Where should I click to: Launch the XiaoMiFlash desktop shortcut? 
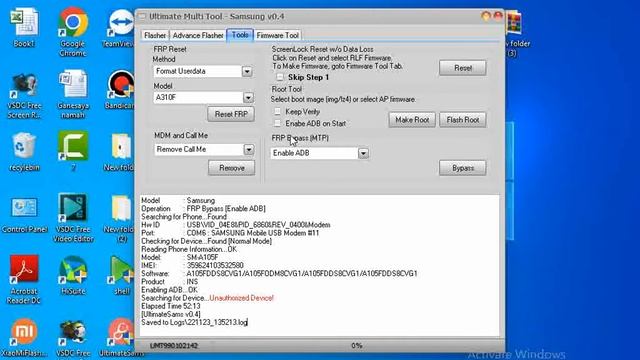(x=24, y=337)
